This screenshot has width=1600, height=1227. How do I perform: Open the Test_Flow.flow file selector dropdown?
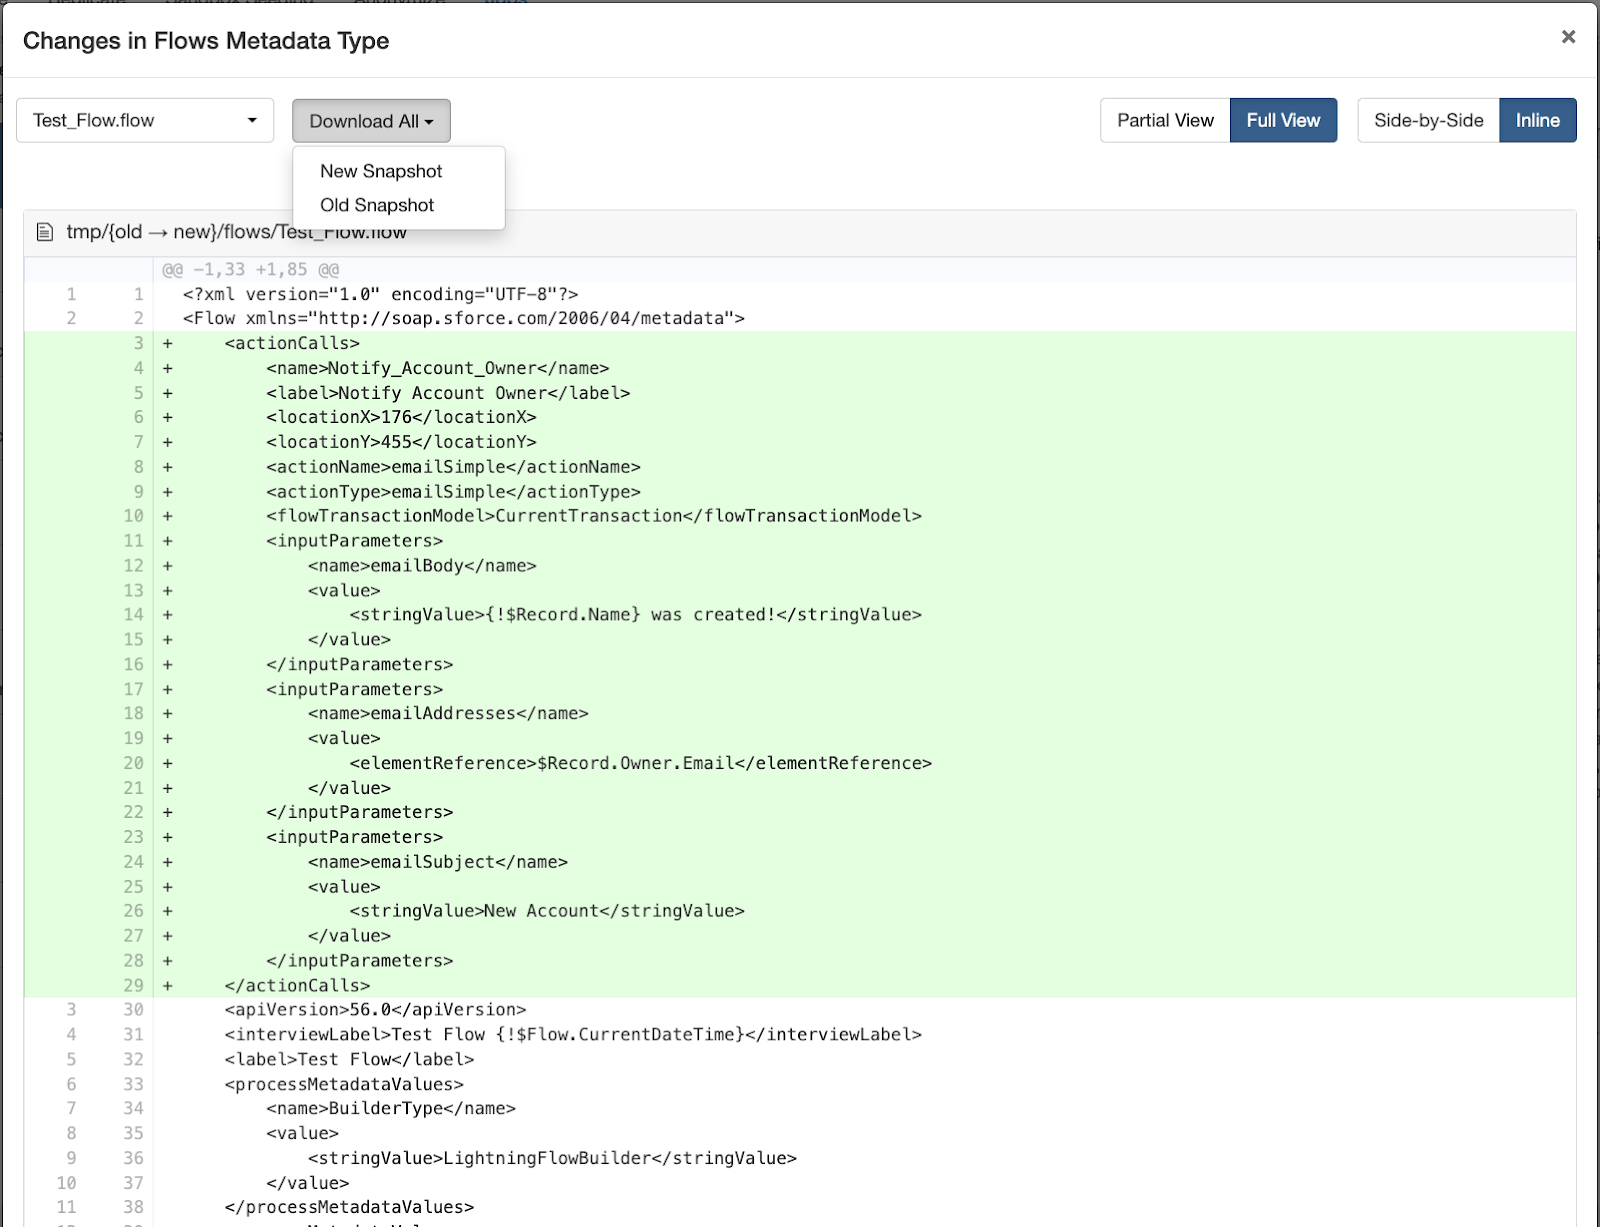point(145,120)
